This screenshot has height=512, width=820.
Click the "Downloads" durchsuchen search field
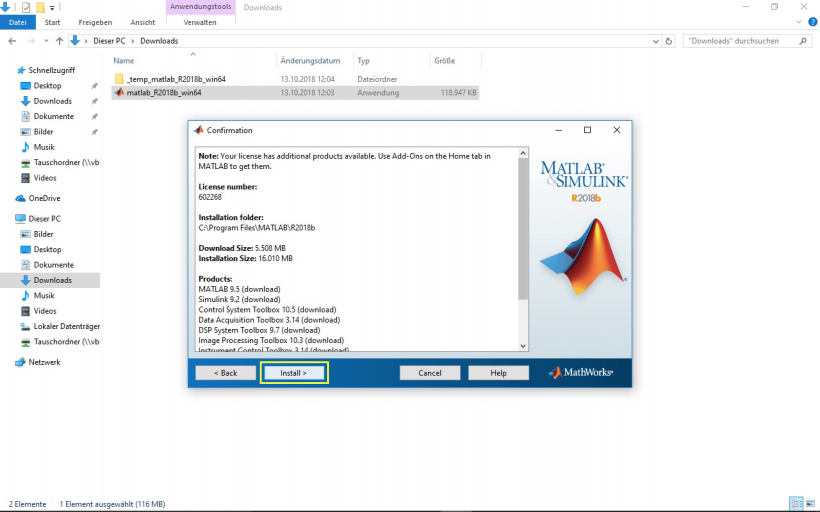pos(740,41)
